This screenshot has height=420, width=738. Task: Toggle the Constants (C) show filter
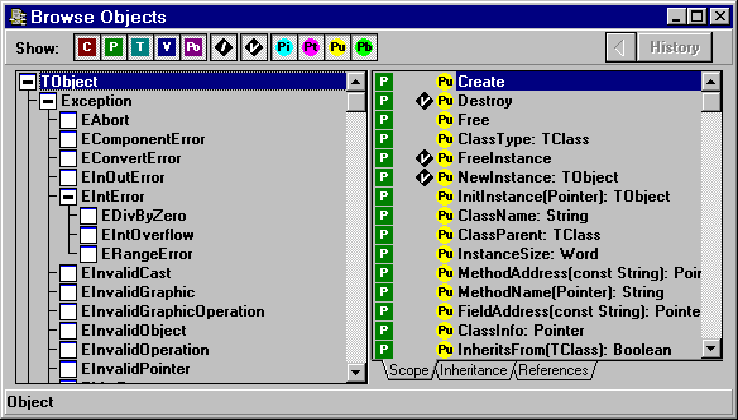(87, 47)
